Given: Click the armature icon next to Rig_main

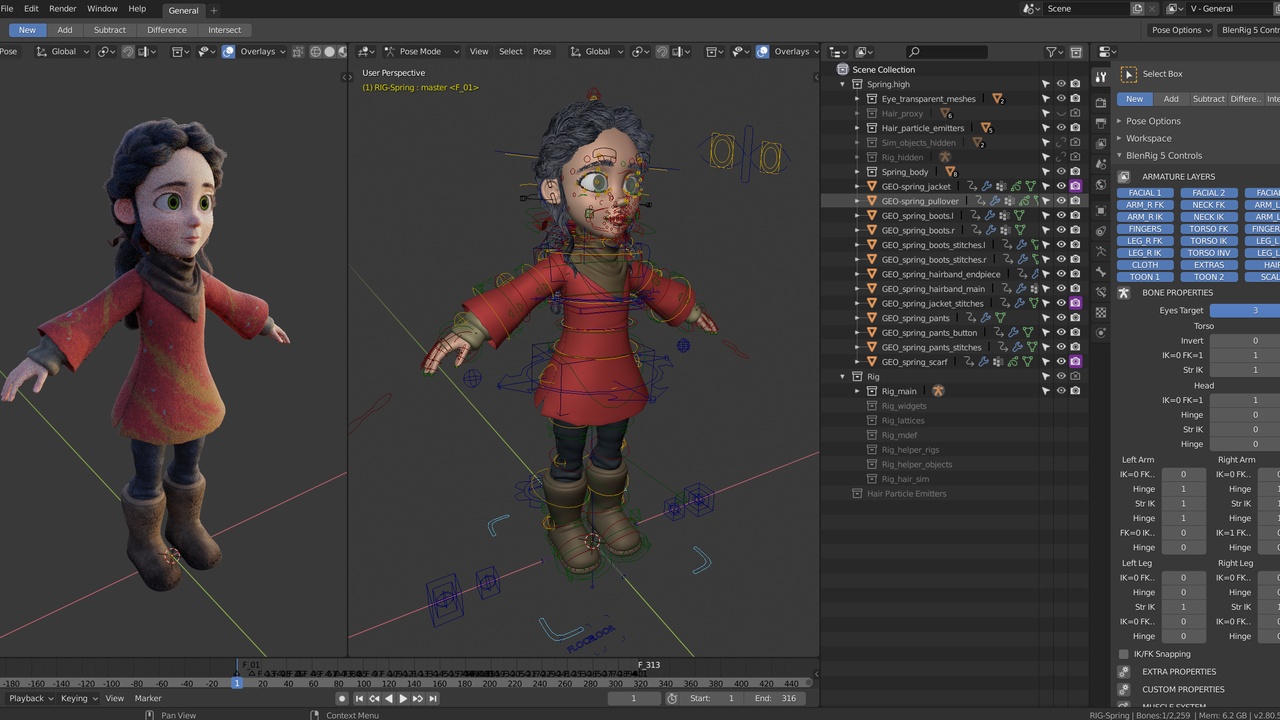Looking at the screenshot, I should pyautogui.click(x=938, y=391).
